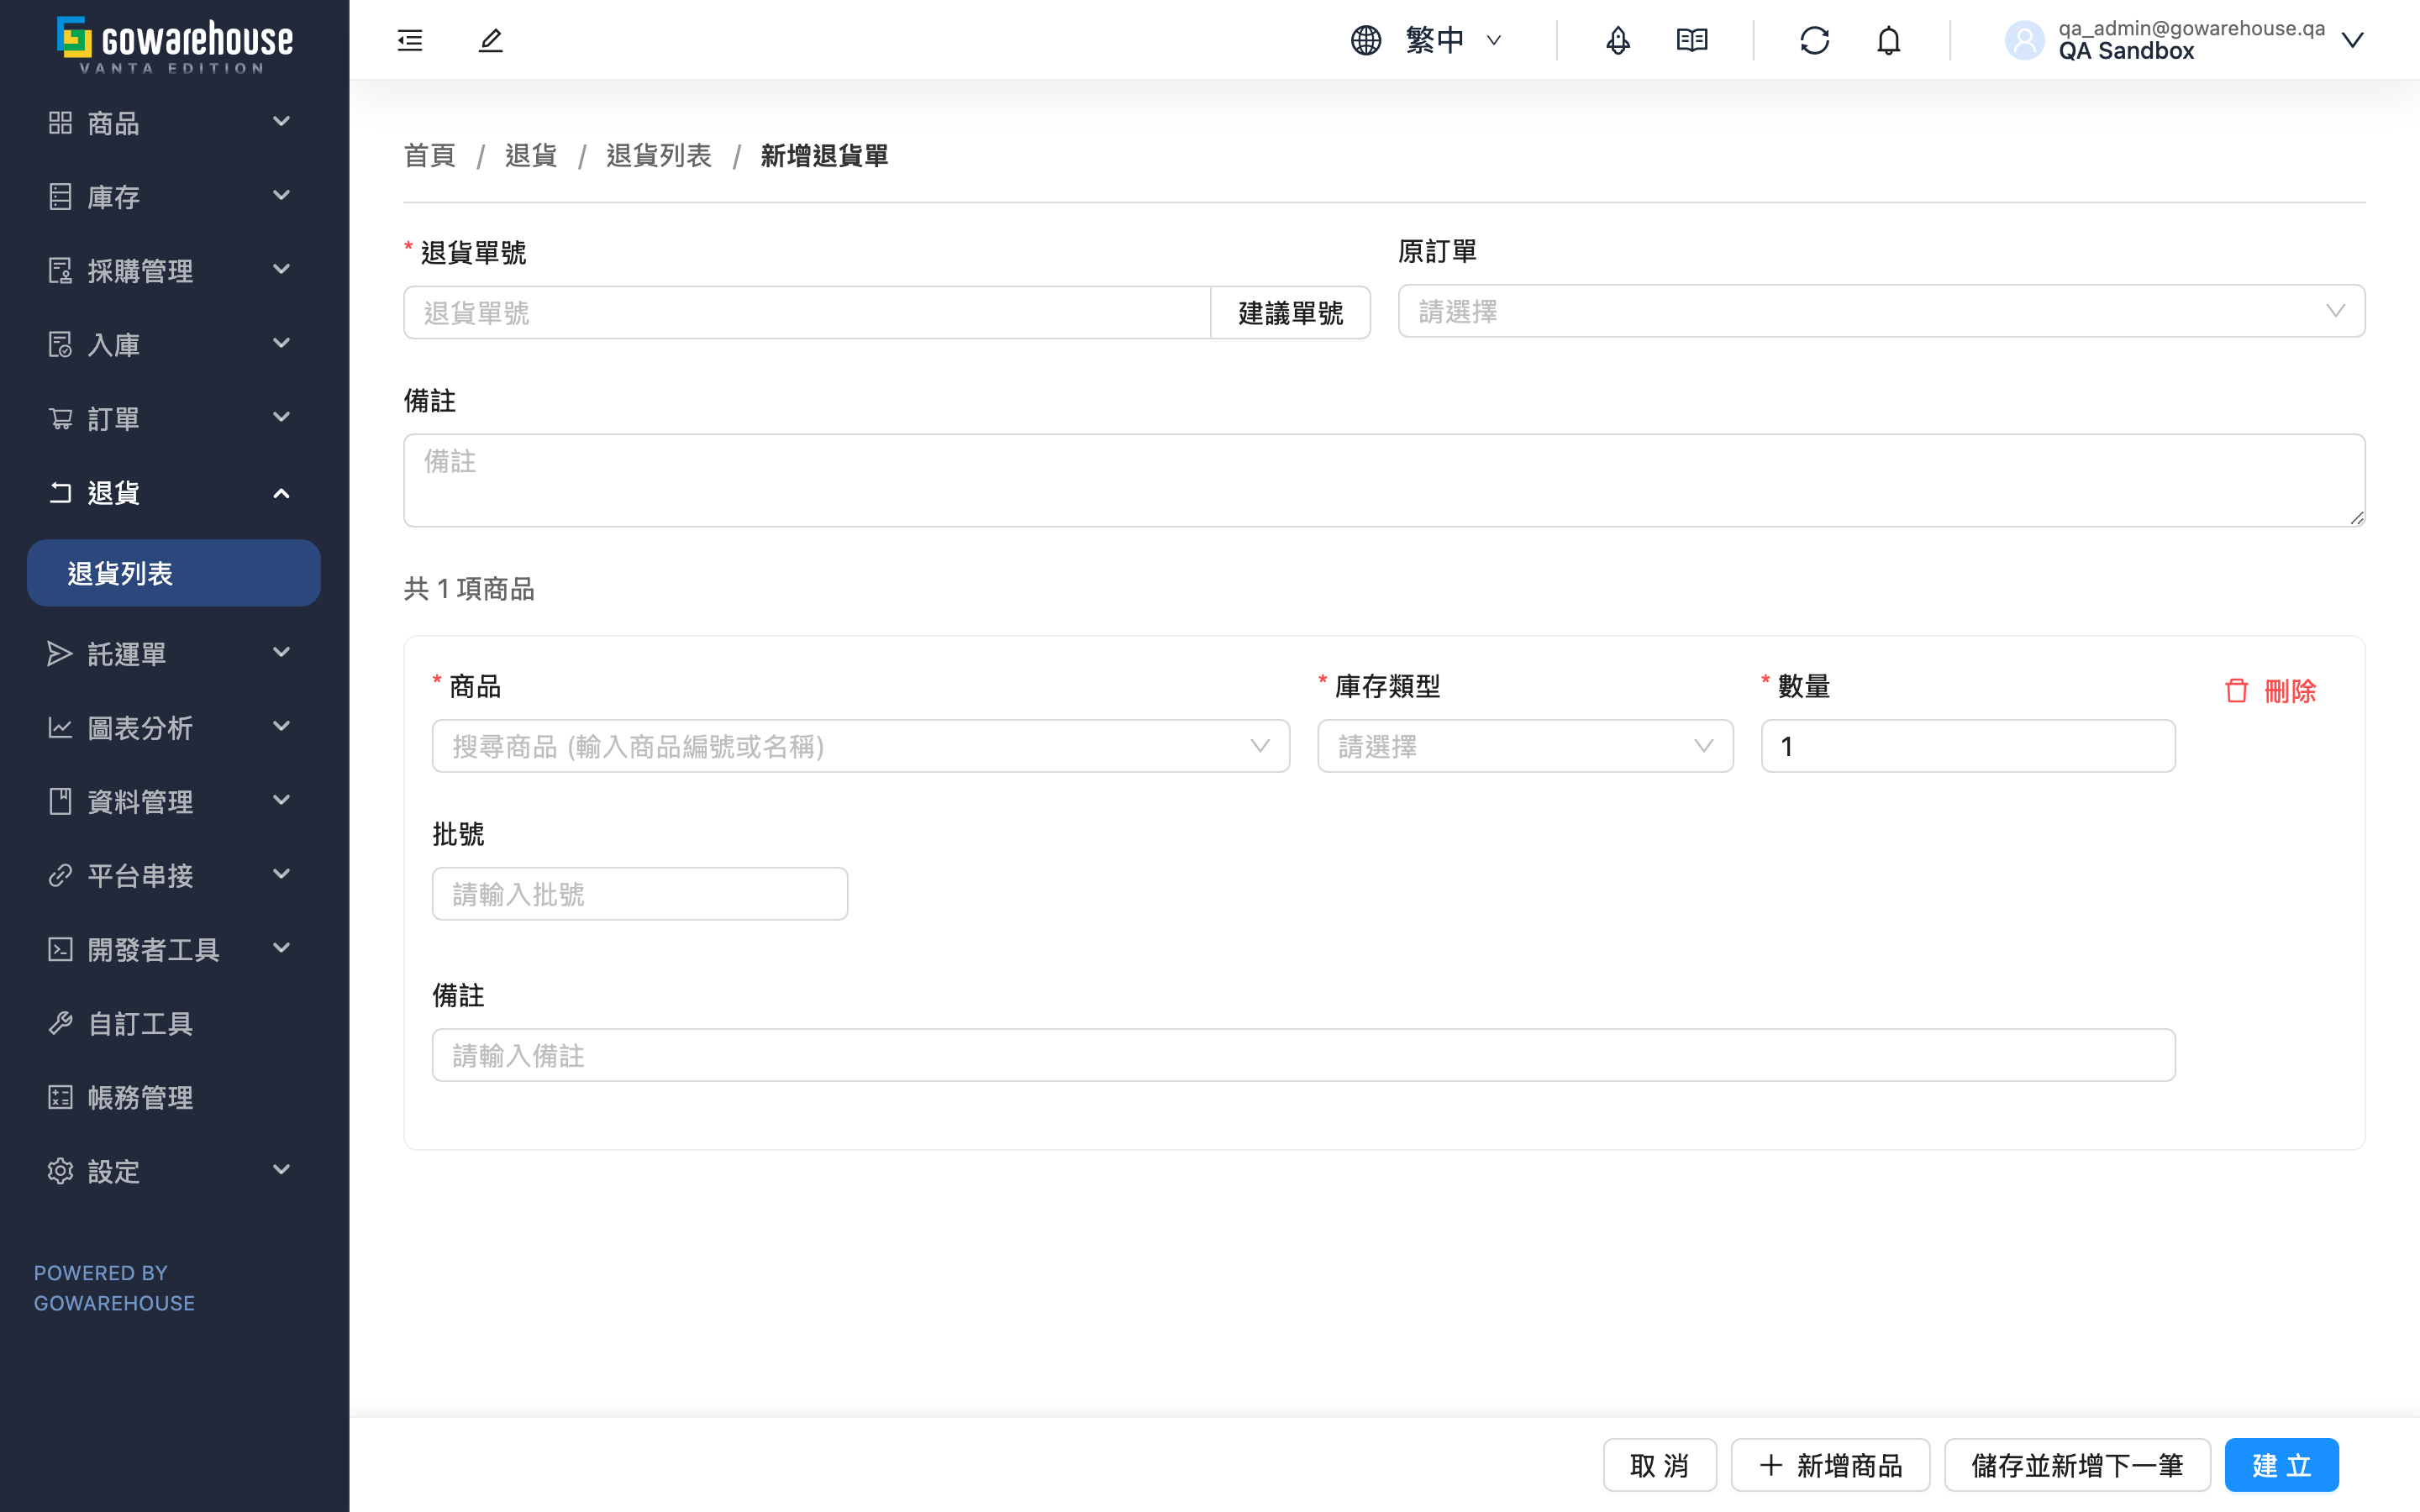
Task: Collapse sidebar with menu fold icon
Action: [410, 40]
